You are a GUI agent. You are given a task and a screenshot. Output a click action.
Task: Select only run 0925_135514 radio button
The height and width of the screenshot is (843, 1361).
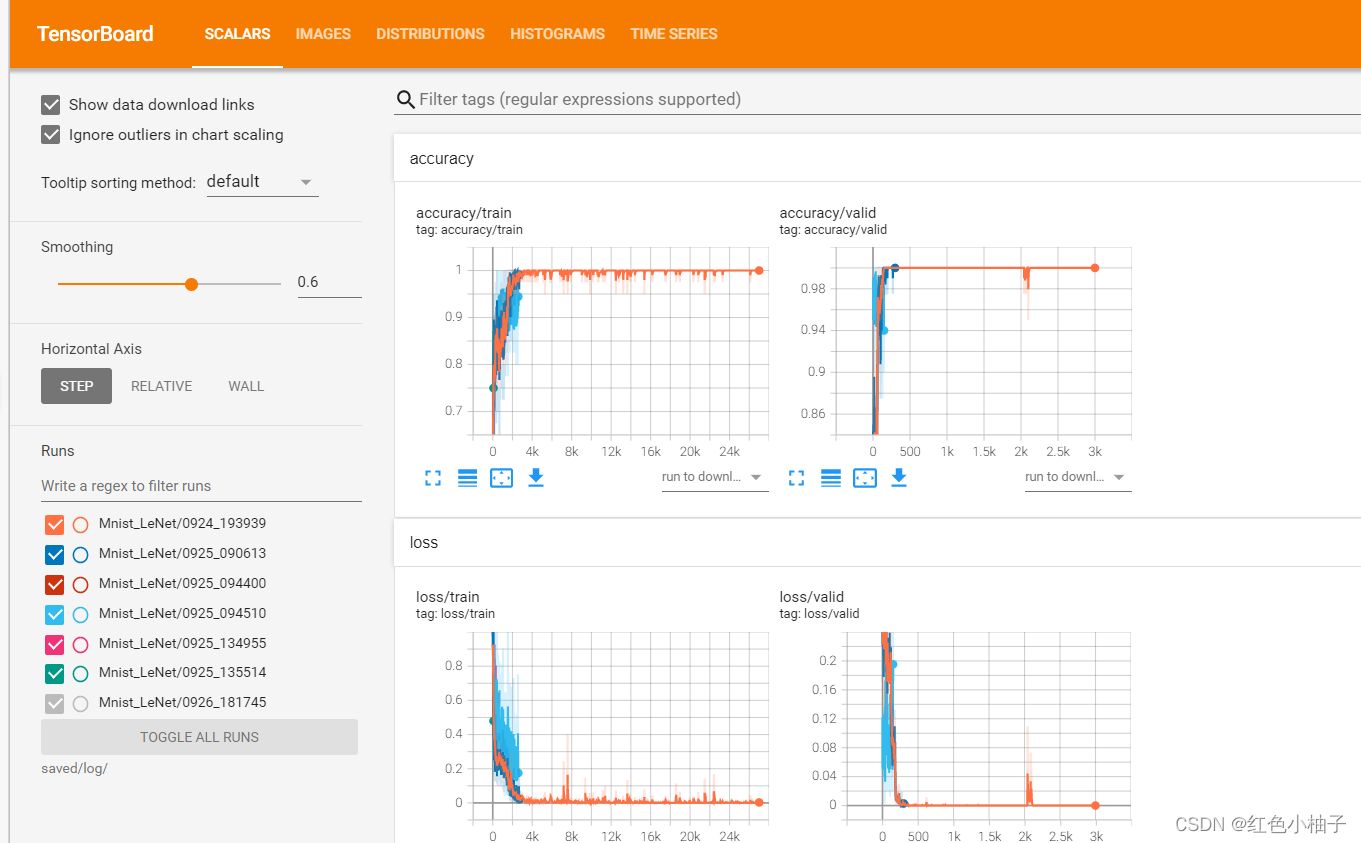[x=81, y=673]
